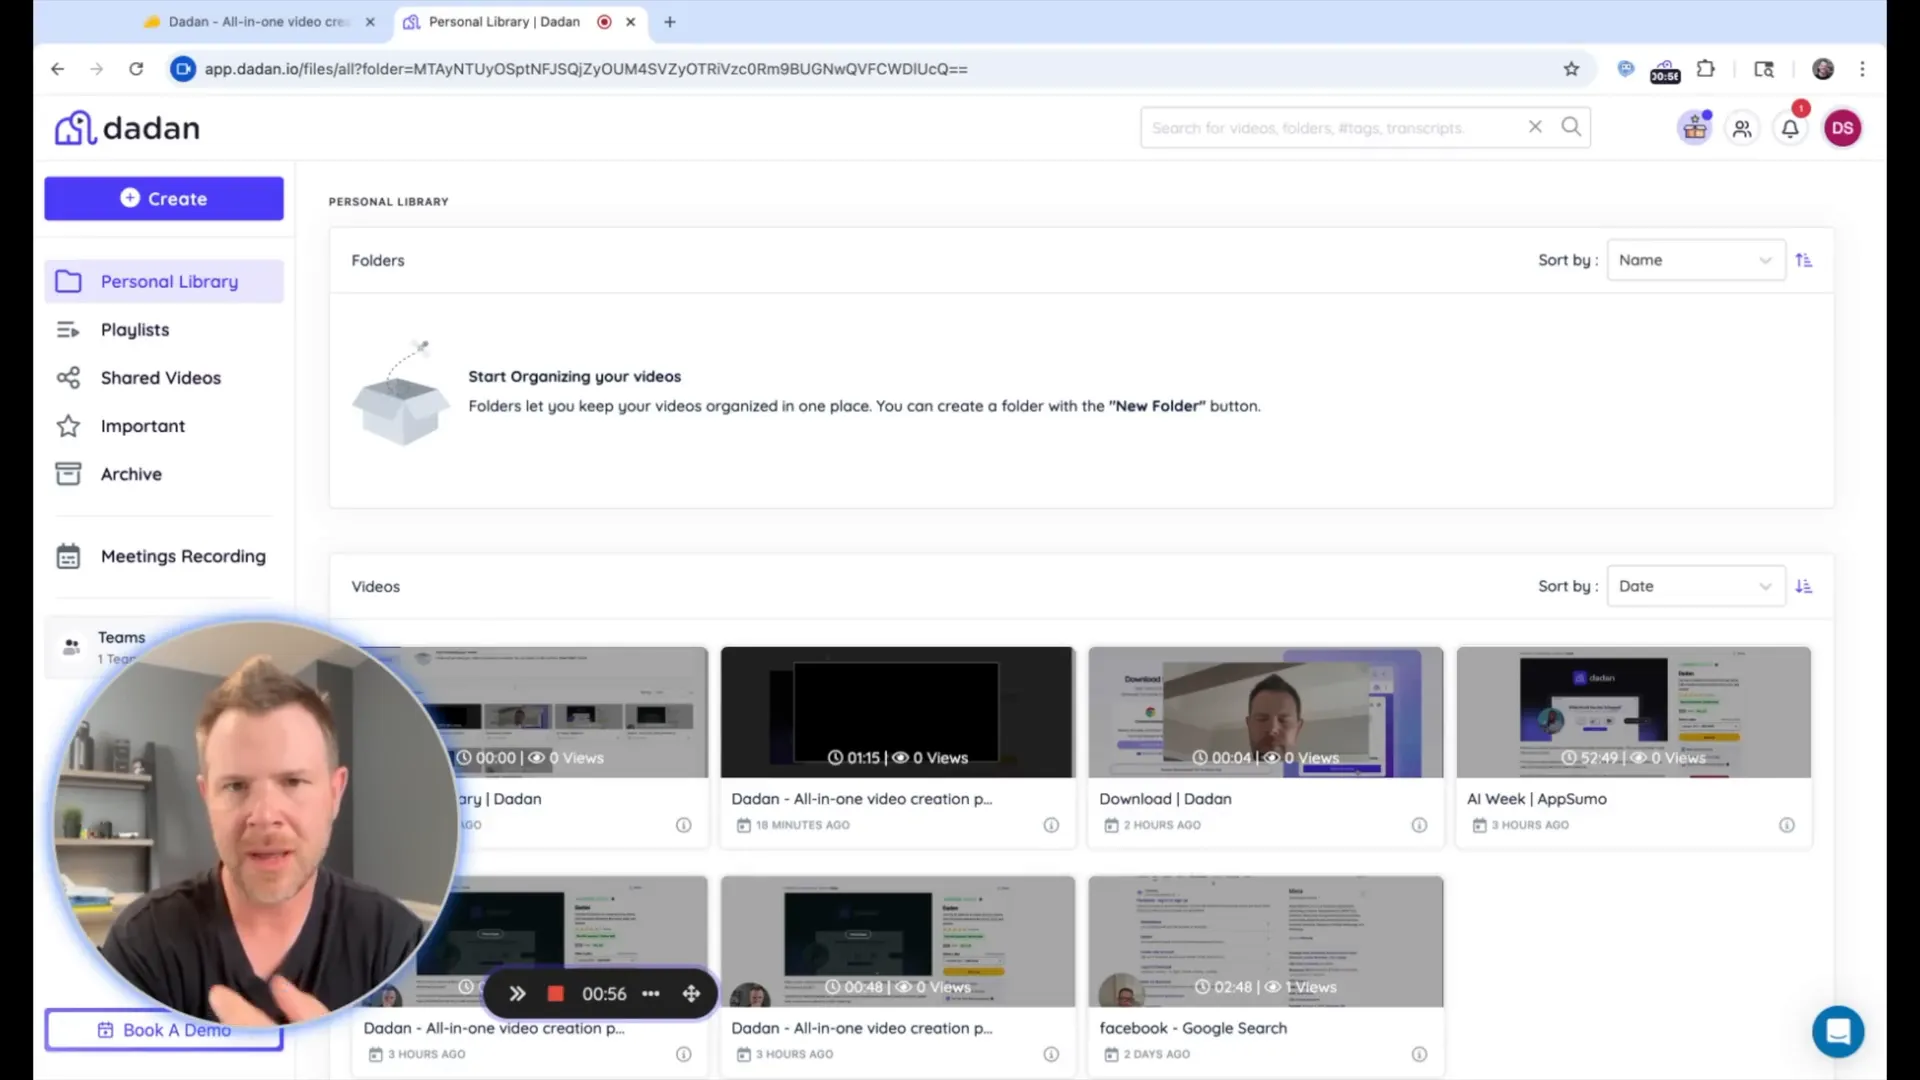Image resolution: width=1920 pixels, height=1080 pixels.
Task: Open the AI Week | AppSumo thumbnail
Action: pos(1634,711)
